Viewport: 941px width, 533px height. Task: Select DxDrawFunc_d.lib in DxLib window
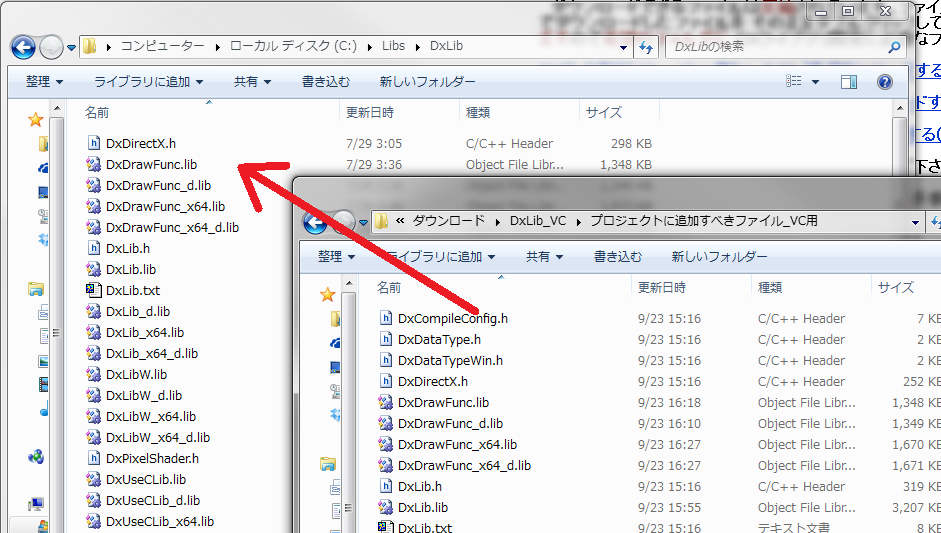pos(158,185)
